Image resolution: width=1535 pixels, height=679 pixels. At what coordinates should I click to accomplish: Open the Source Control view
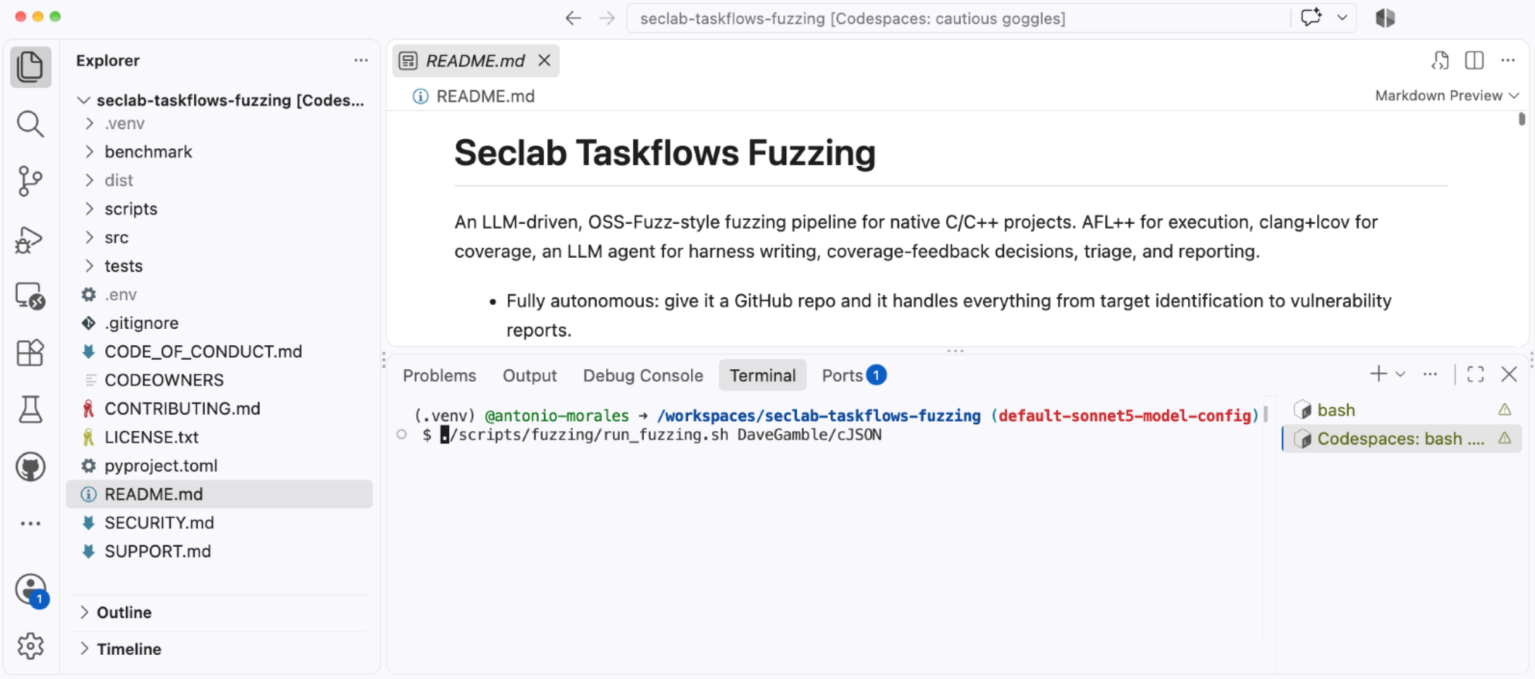tap(31, 181)
